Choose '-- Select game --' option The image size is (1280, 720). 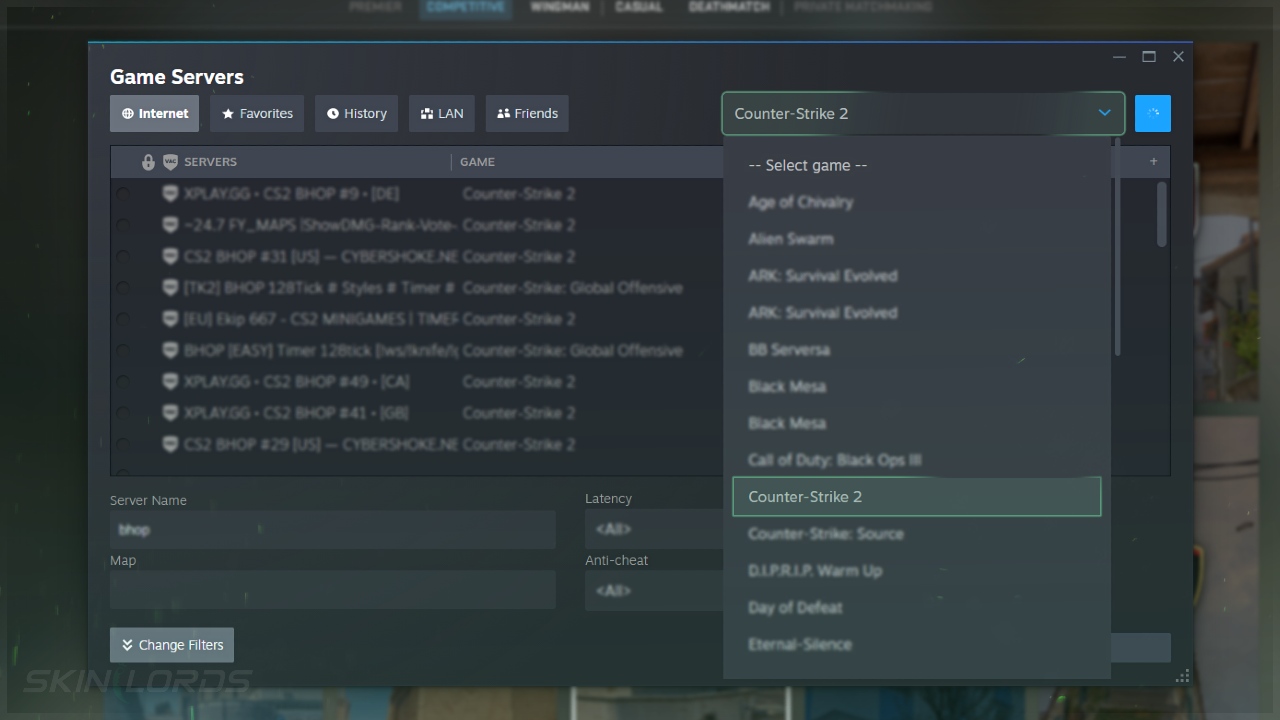917,165
